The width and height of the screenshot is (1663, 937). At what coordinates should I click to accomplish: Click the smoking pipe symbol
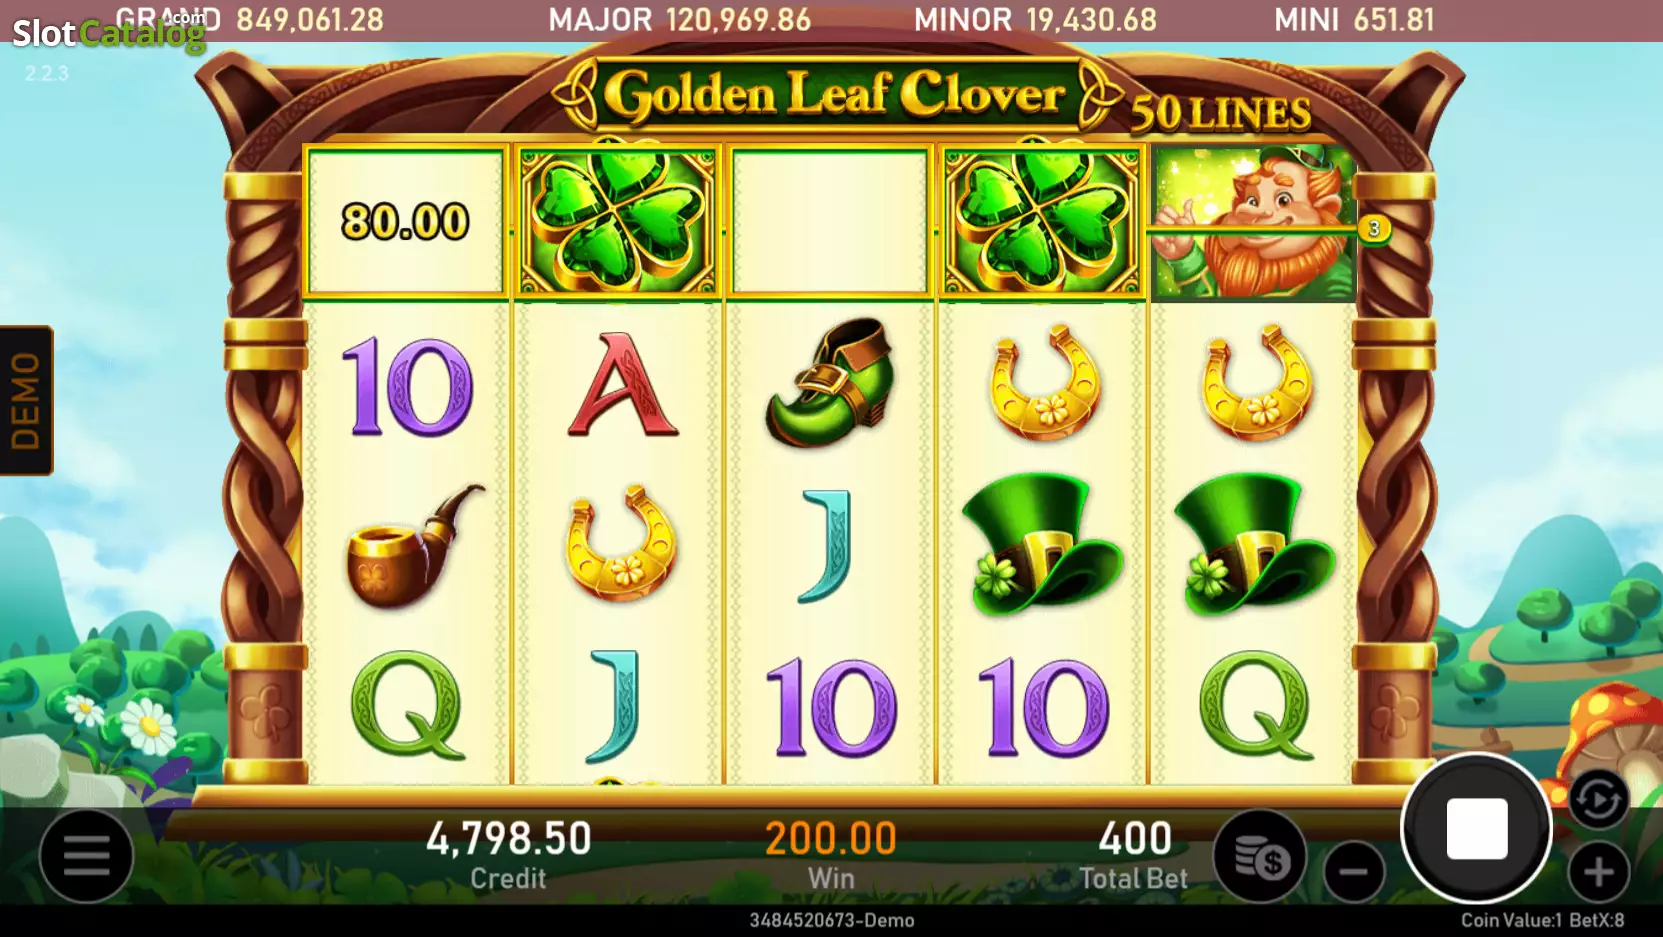tap(412, 546)
